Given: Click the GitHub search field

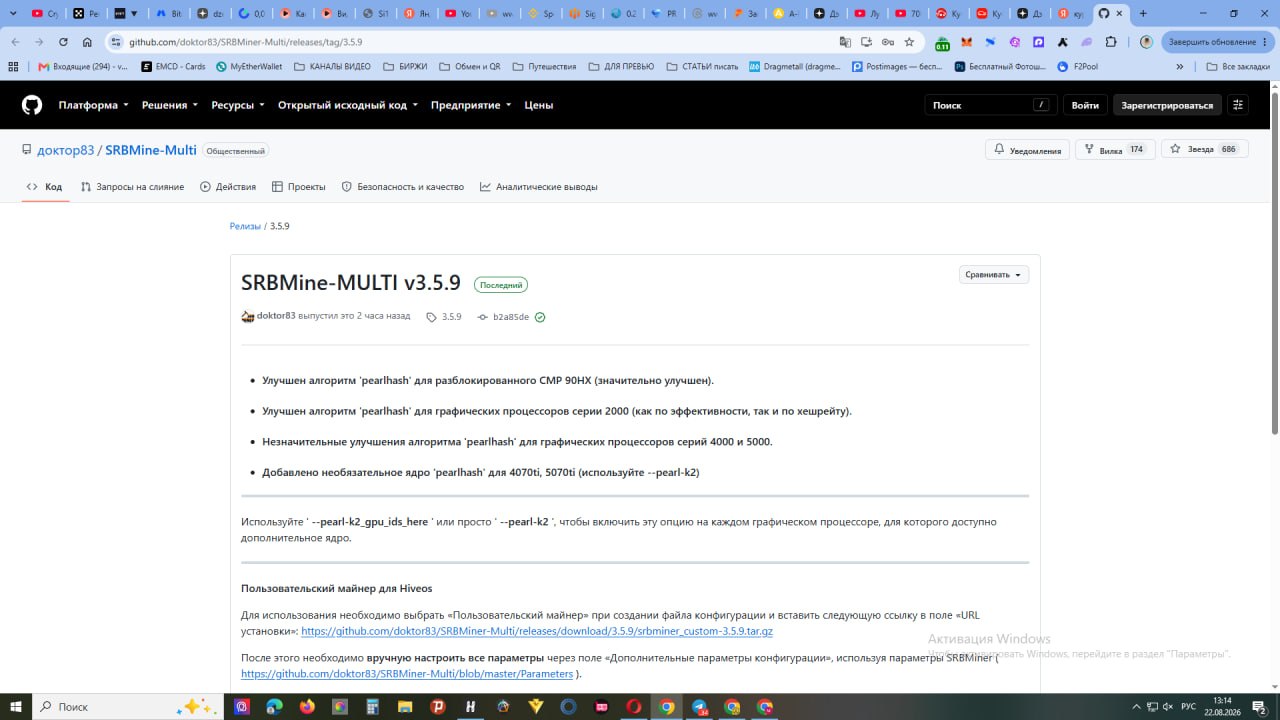Looking at the screenshot, I should 991,105.
